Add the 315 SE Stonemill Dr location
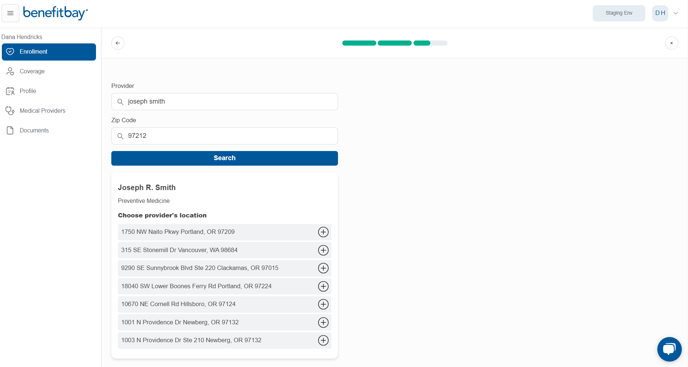688x367 pixels. pyautogui.click(x=323, y=250)
